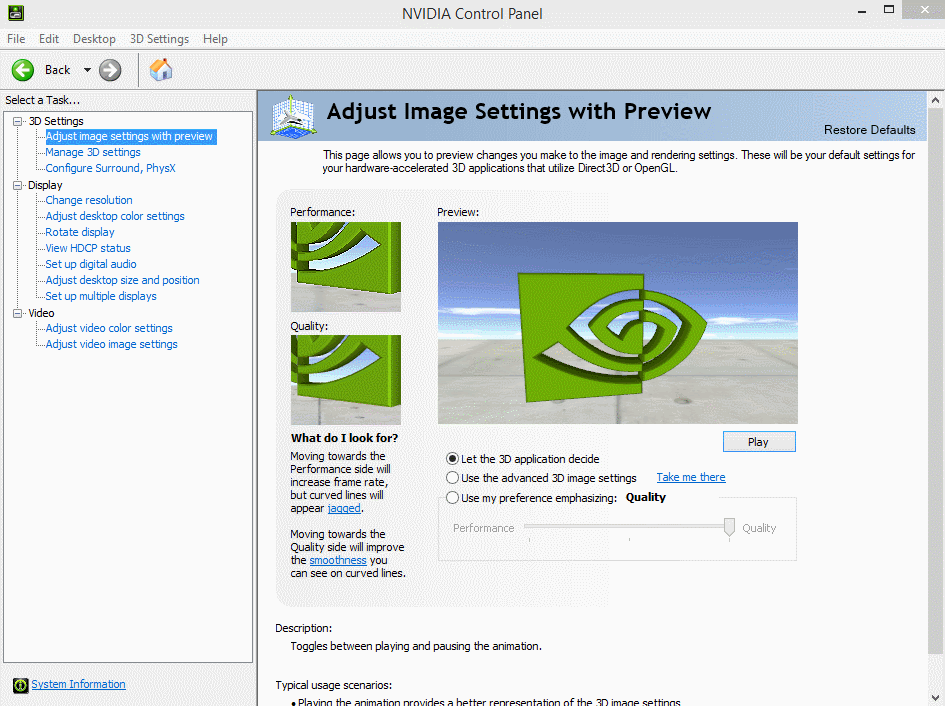The width and height of the screenshot is (945, 706).
Task: Open View HDCP status
Action: (x=88, y=248)
